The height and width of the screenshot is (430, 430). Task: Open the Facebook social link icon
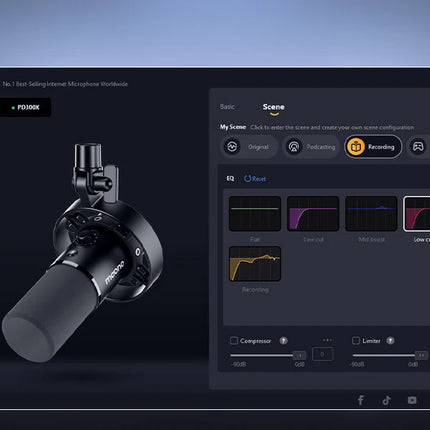[361, 400]
